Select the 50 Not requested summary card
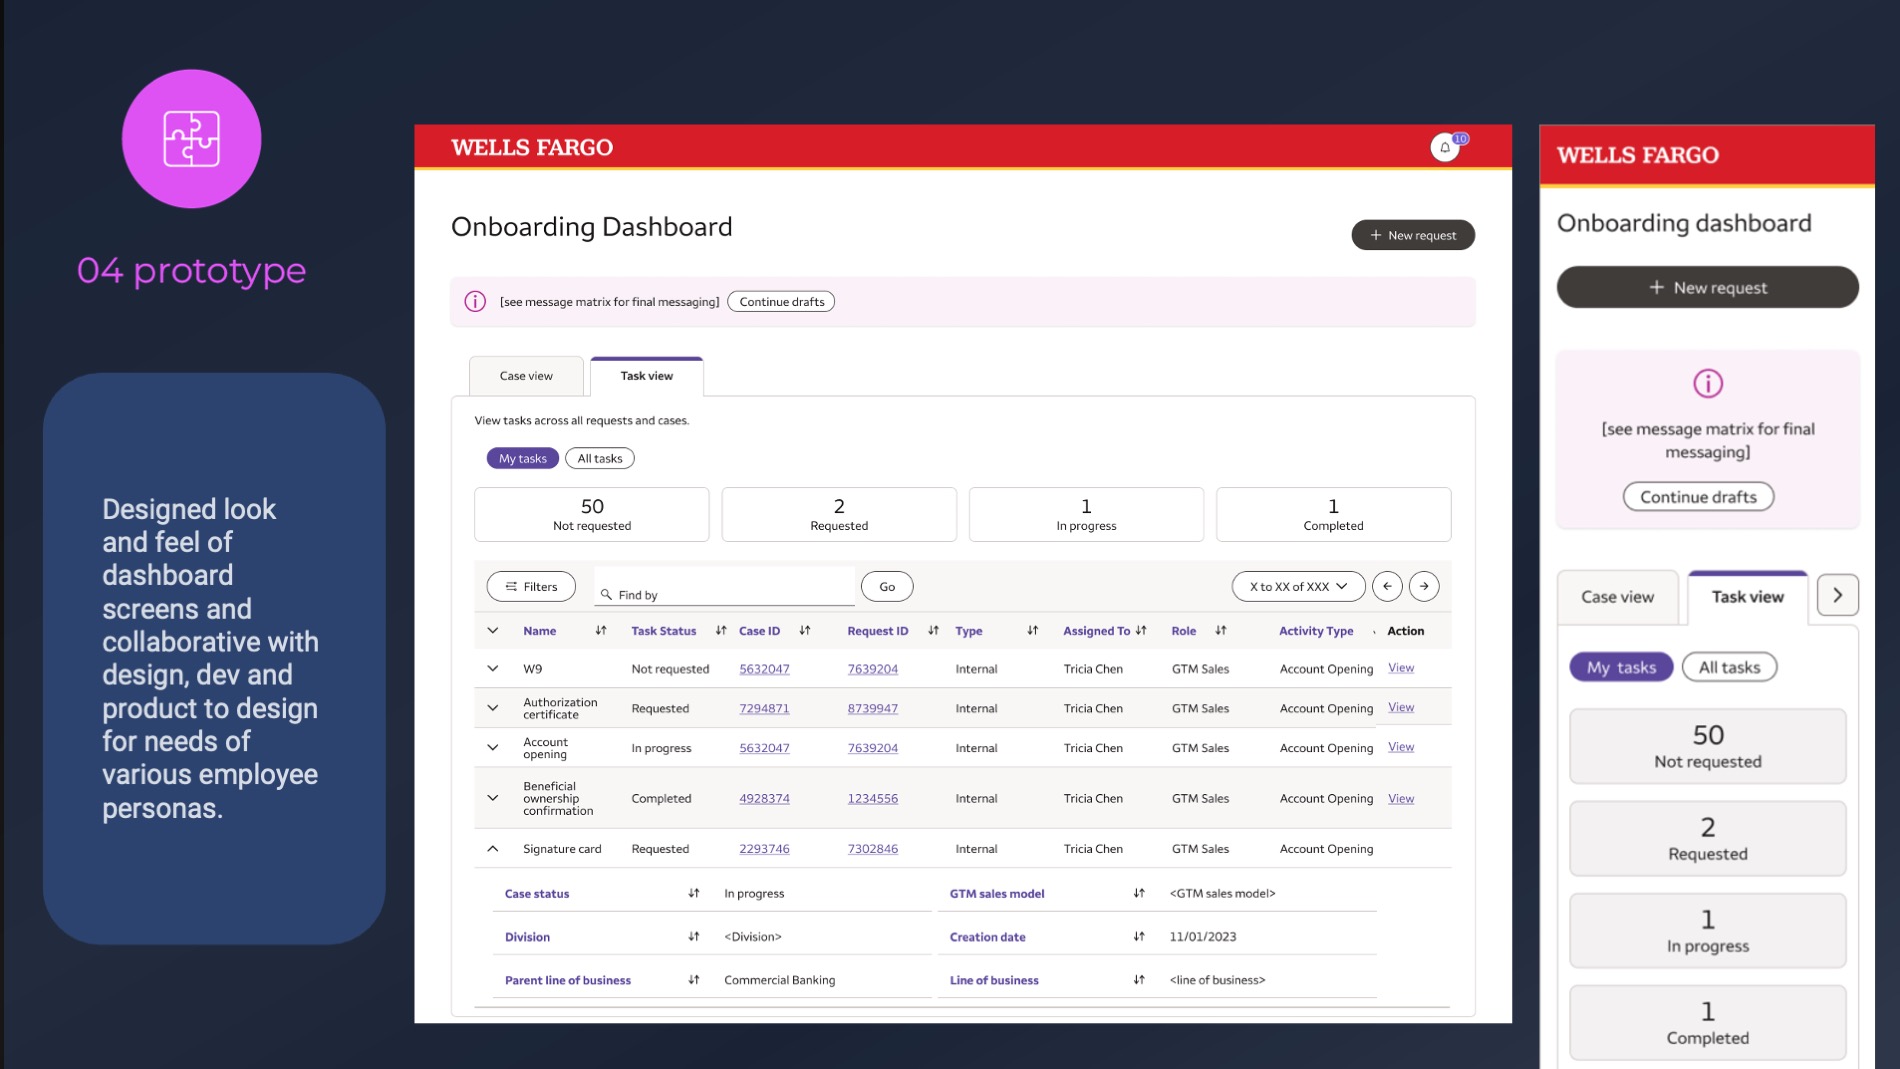The image size is (1900, 1069). (591, 514)
